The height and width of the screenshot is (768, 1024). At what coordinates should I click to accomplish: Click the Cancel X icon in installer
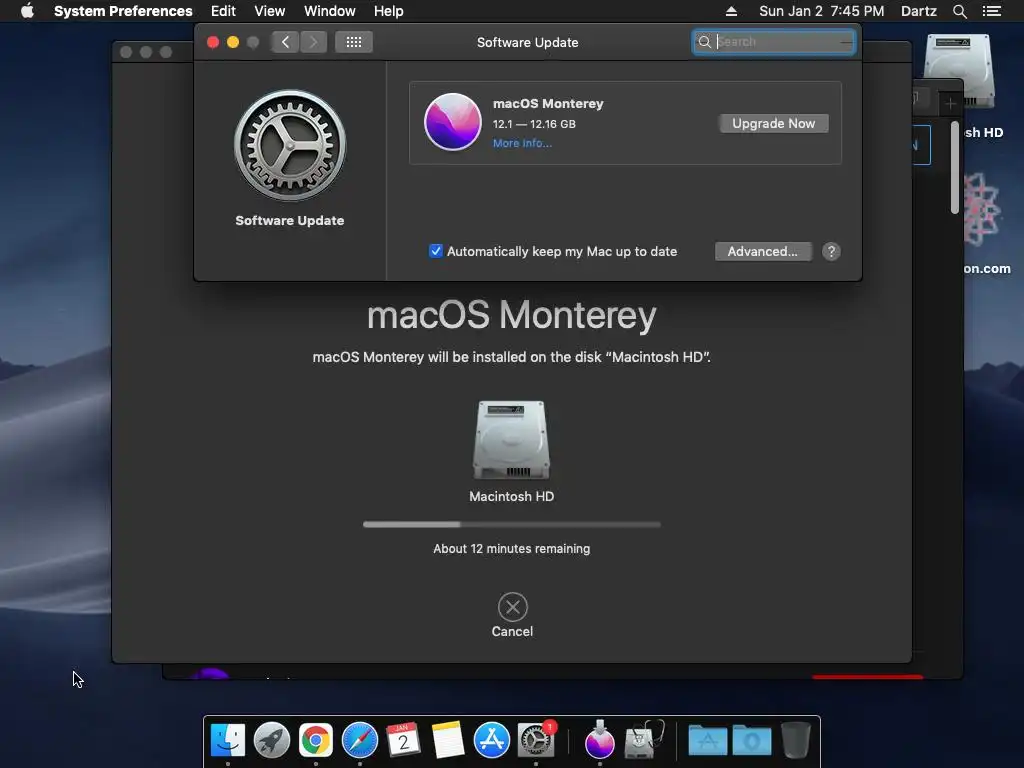pos(513,607)
